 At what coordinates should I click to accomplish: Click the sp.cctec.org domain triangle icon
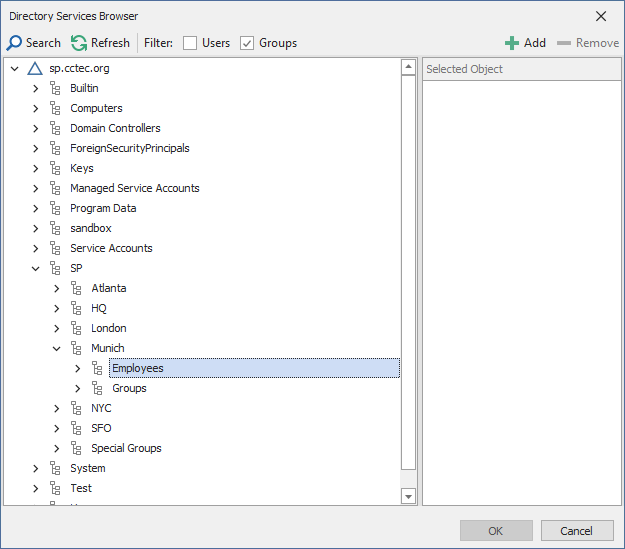(x=35, y=68)
